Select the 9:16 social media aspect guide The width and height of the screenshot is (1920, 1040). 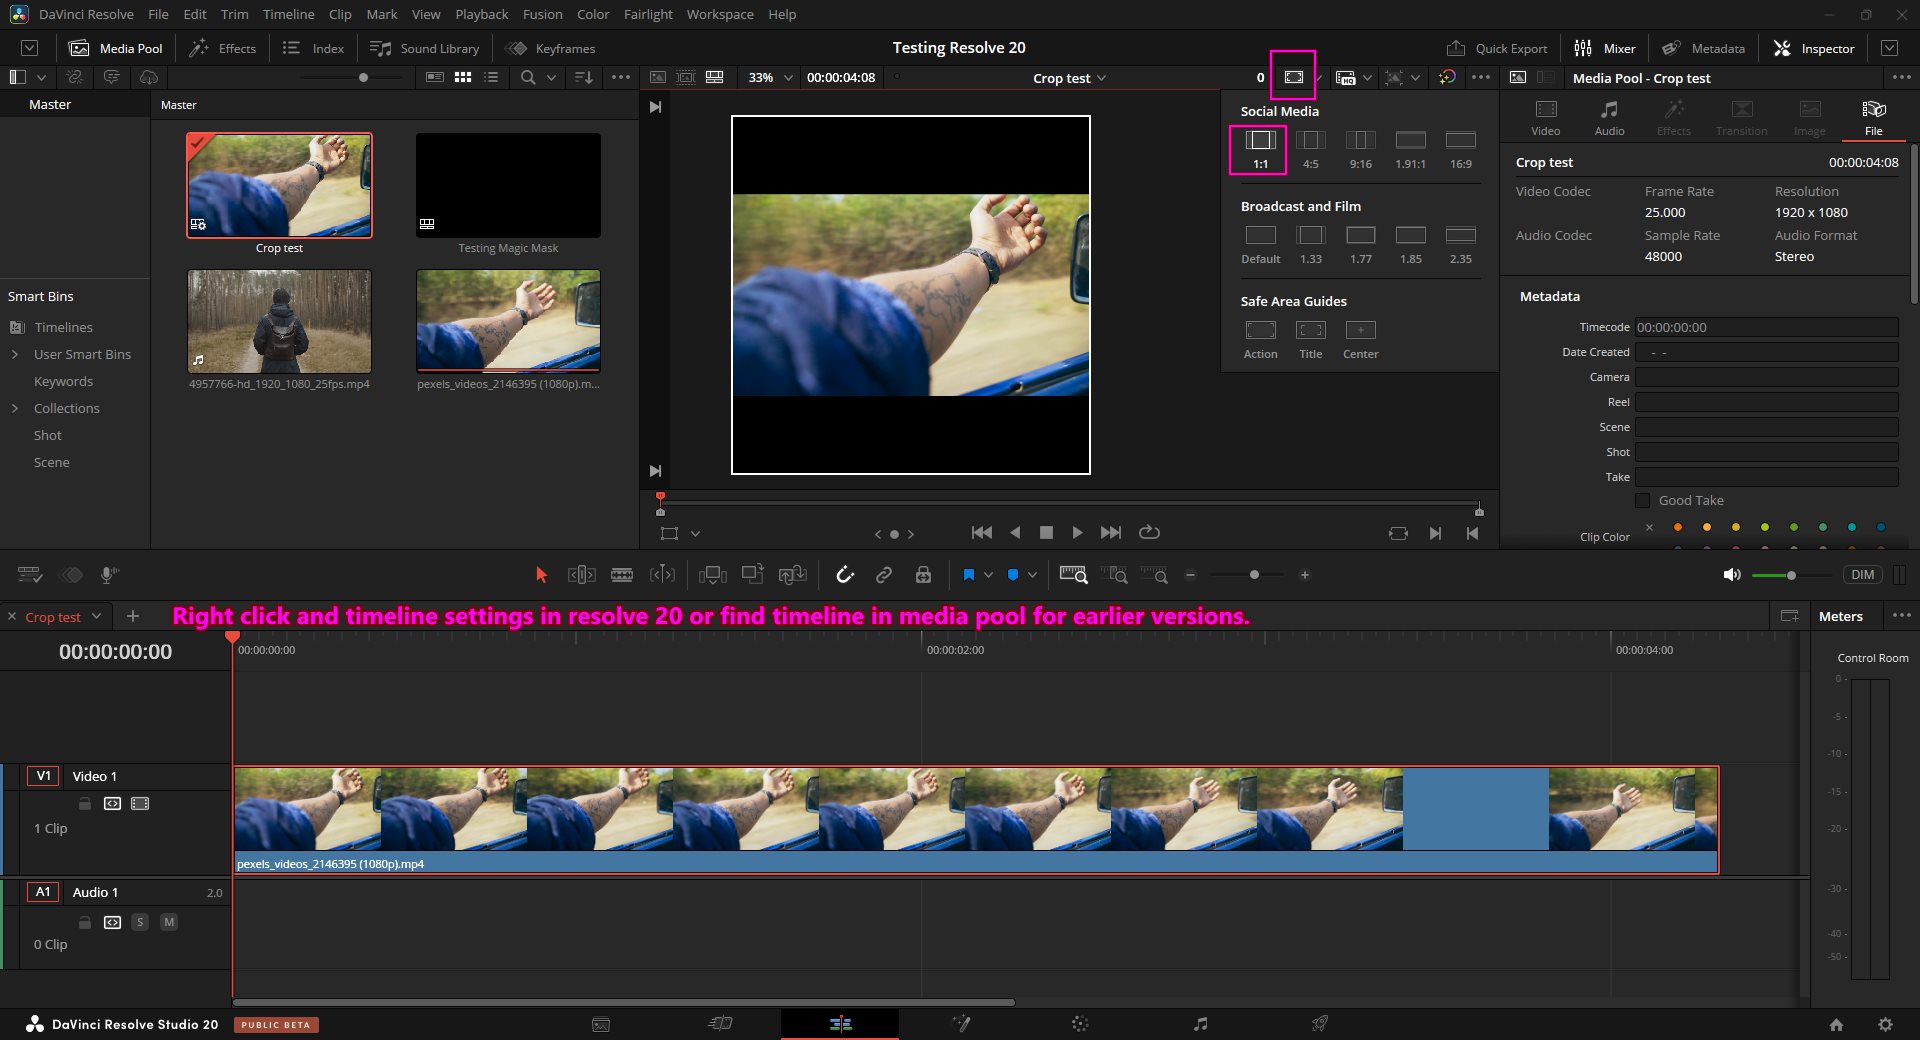[1360, 149]
